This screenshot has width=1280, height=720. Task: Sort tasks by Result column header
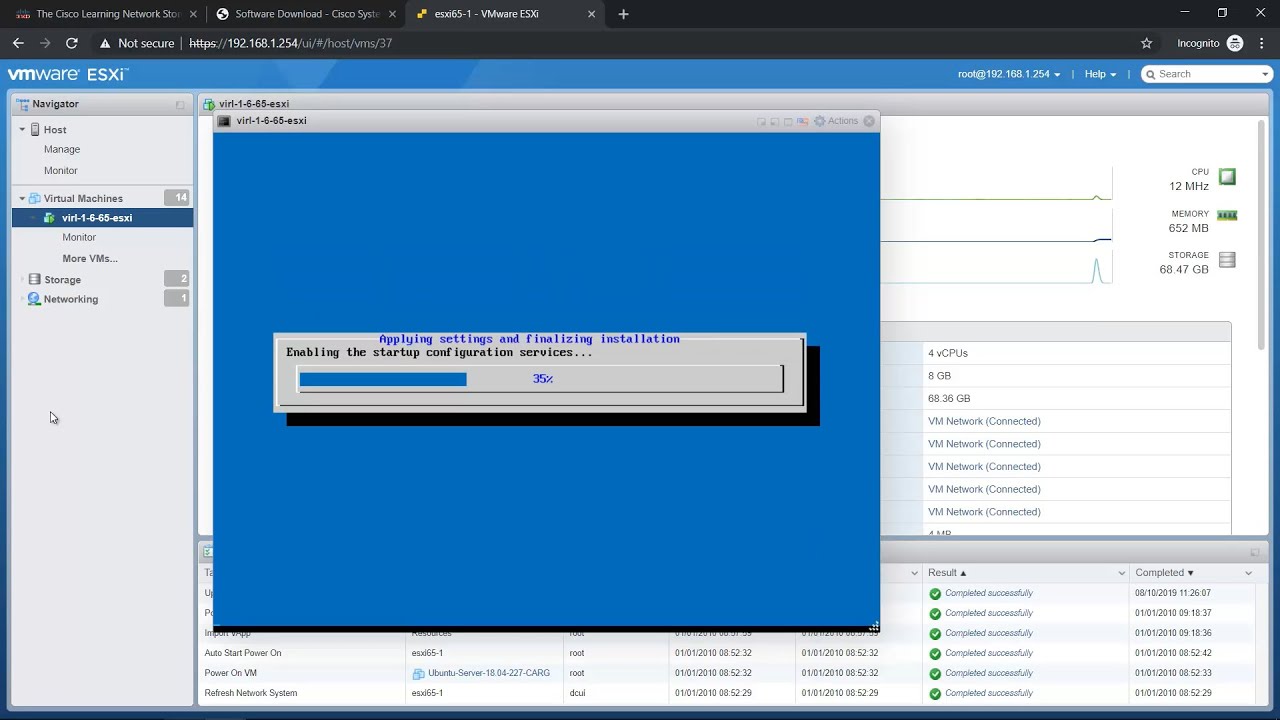click(x=947, y=573)
